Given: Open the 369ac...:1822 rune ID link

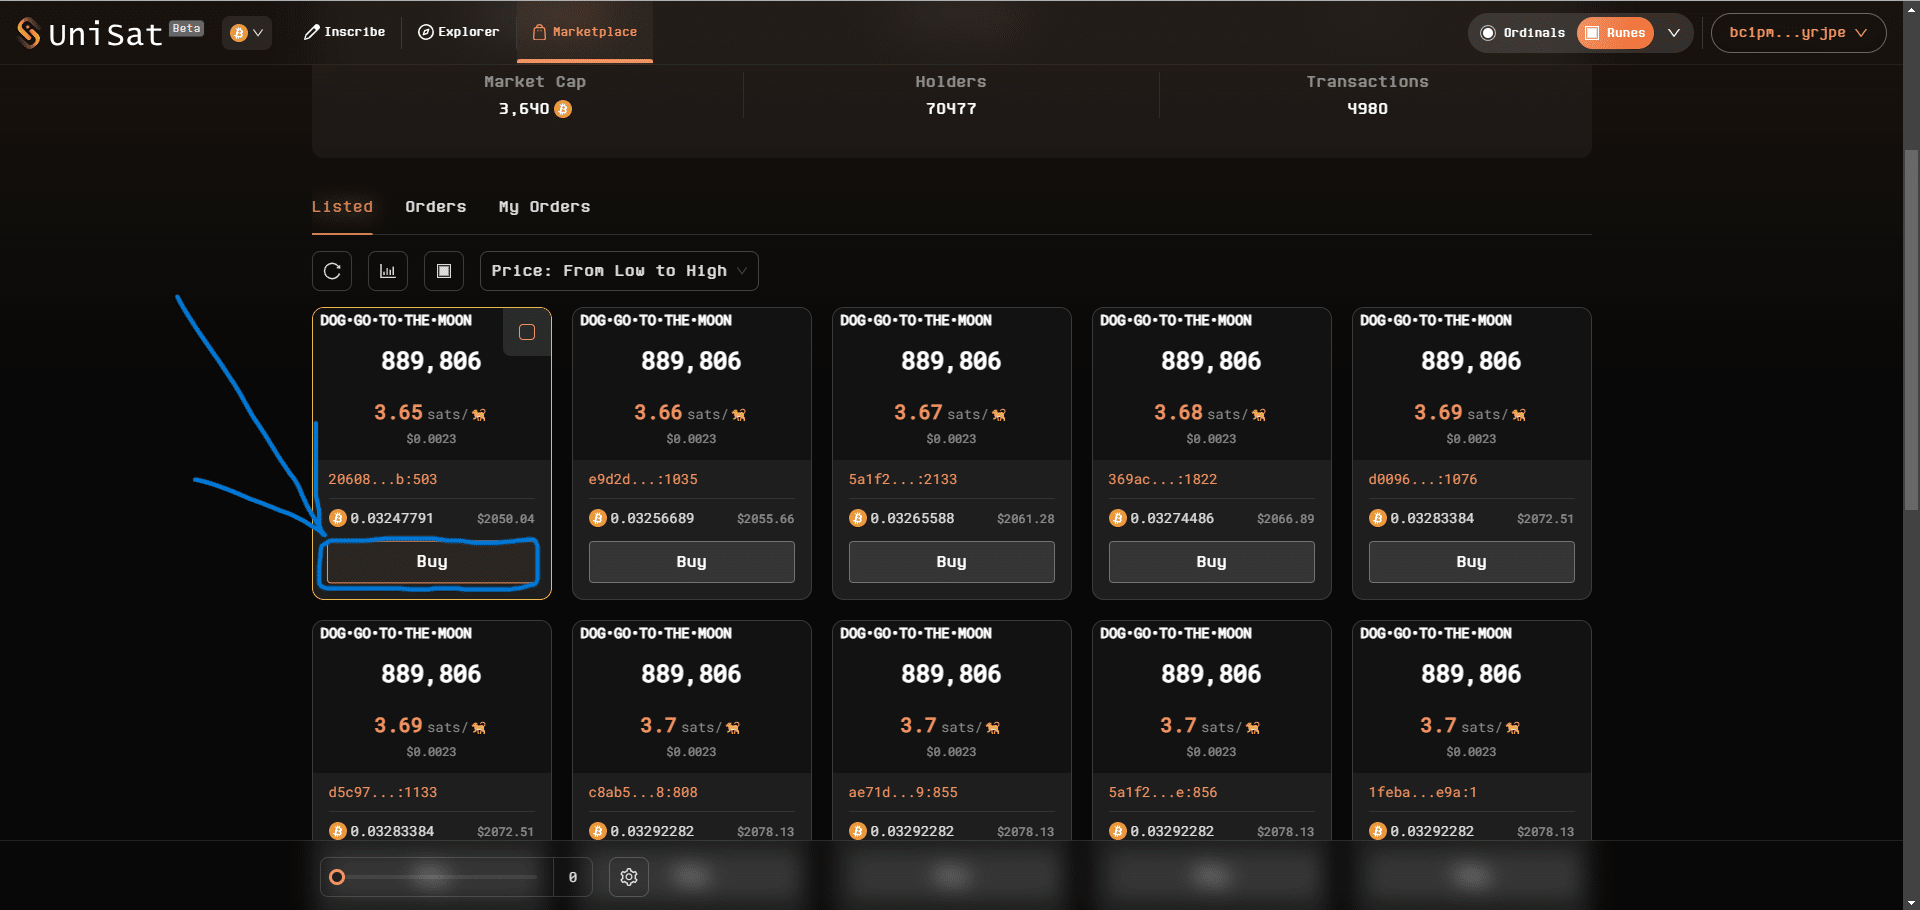Looking at the screenshot, I should click(1162, 480).
